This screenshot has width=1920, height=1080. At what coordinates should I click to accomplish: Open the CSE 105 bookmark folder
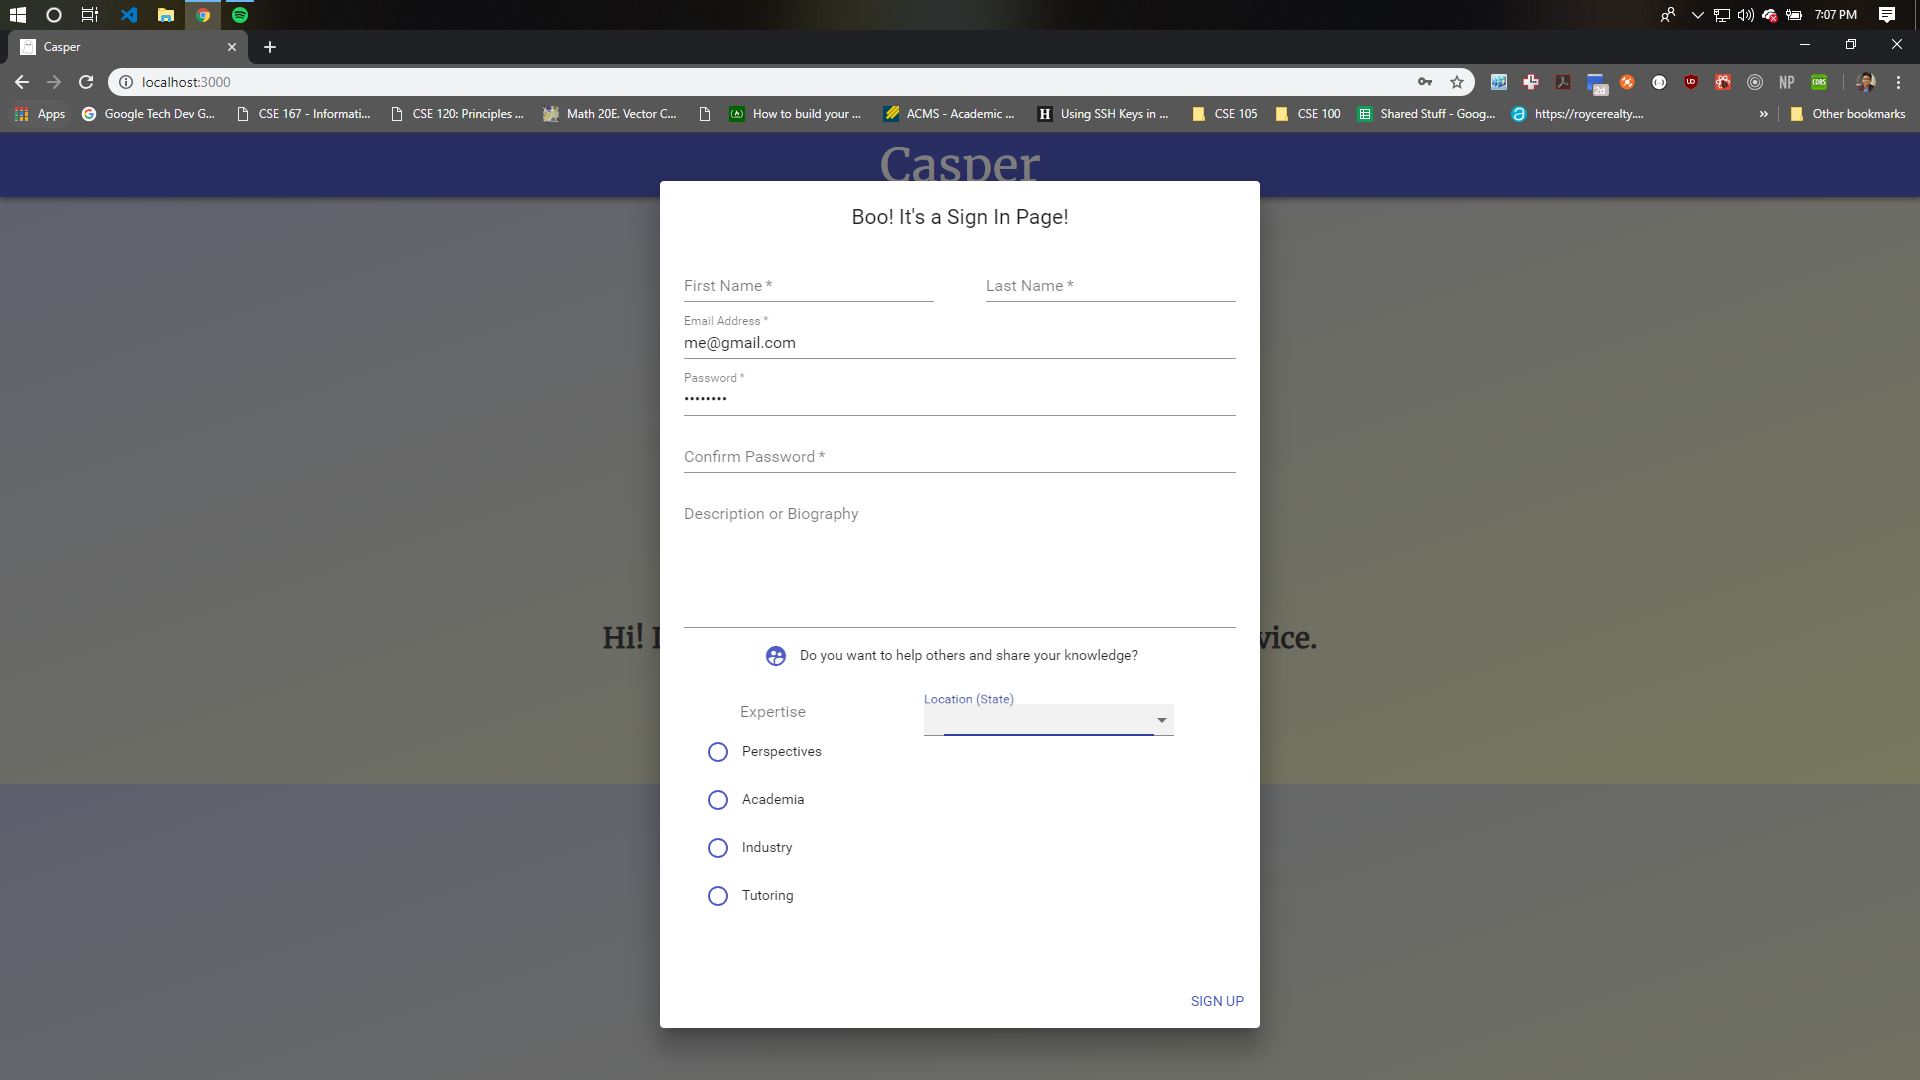[1225, 114]
